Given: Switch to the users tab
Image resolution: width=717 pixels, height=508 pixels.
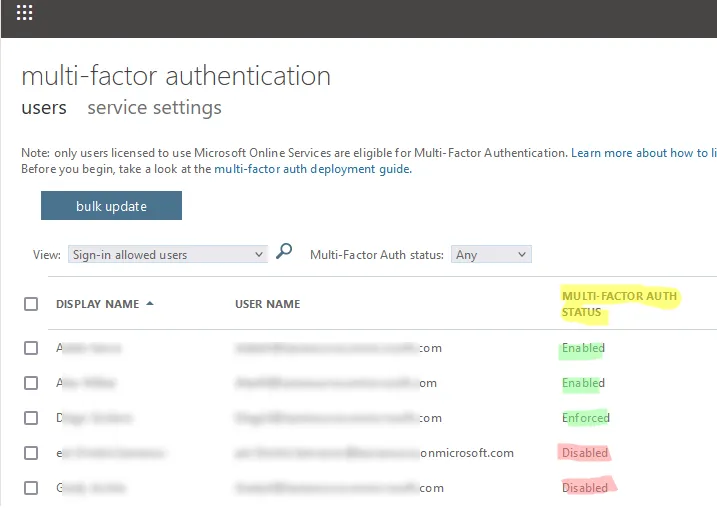Looking at the screenshot, I should pos(44,108).
